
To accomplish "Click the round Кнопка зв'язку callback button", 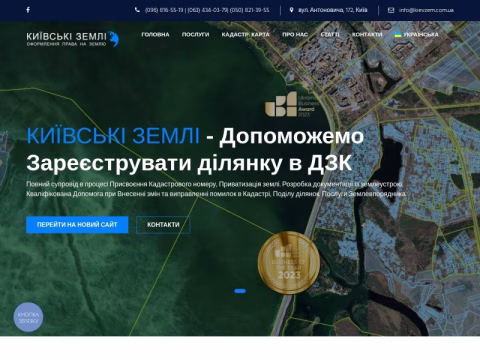I will (x=28, y=317).
